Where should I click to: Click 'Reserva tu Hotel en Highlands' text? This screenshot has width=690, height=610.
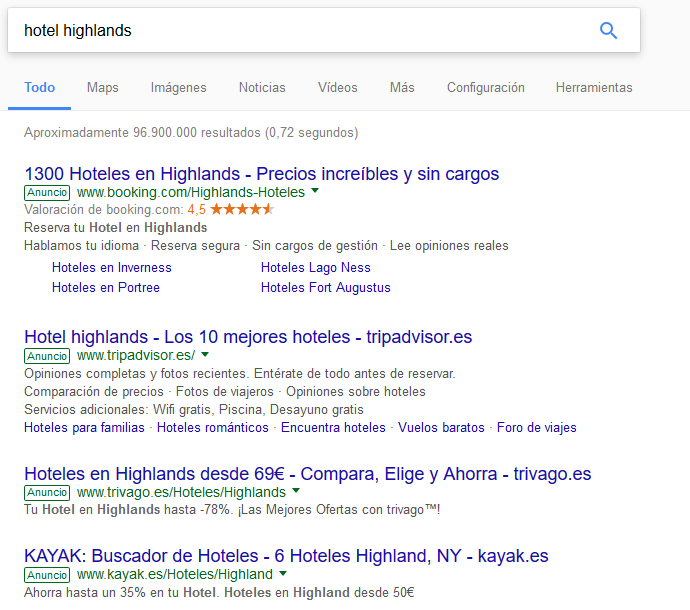click(115, 228)
